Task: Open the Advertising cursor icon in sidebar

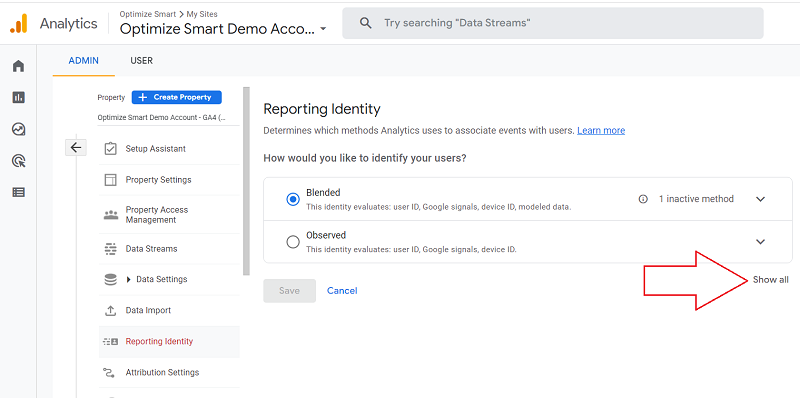Action: coord(18,161)
